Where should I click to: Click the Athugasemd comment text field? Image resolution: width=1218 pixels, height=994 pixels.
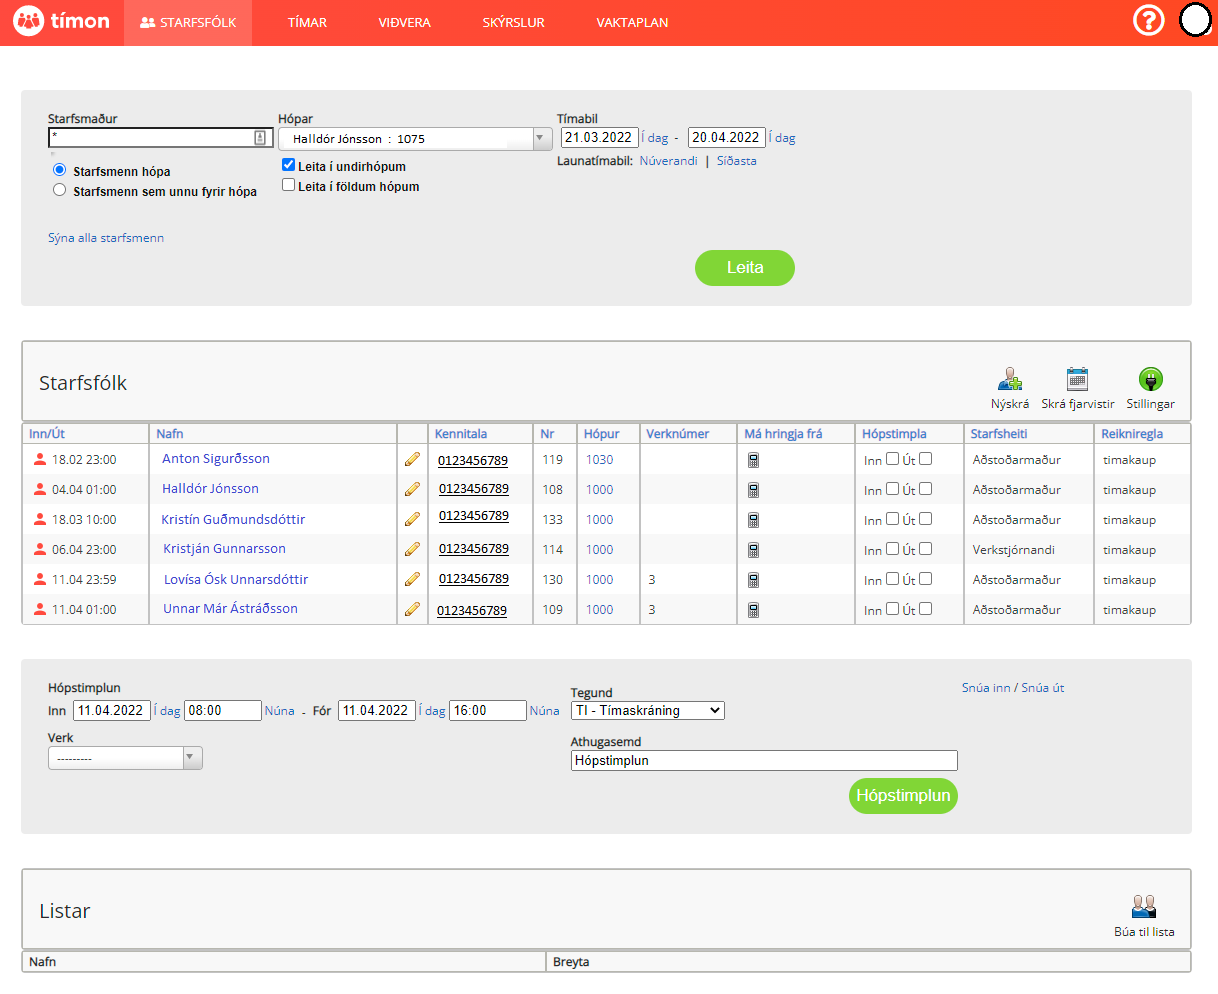point(764,761)
